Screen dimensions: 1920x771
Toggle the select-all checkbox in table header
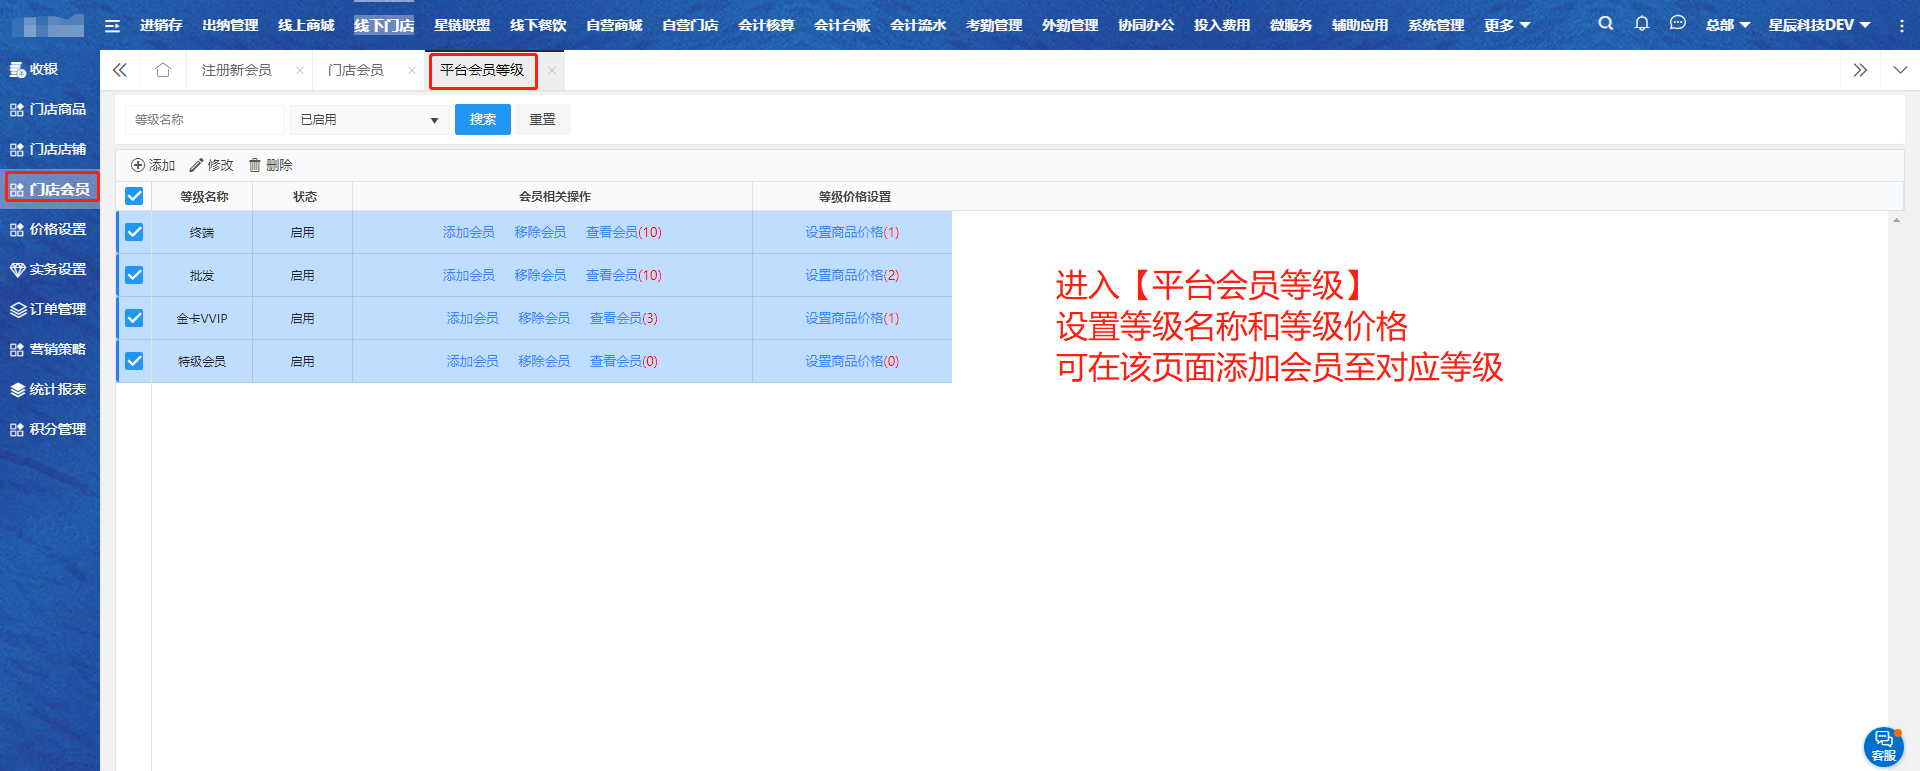(134, 196)
